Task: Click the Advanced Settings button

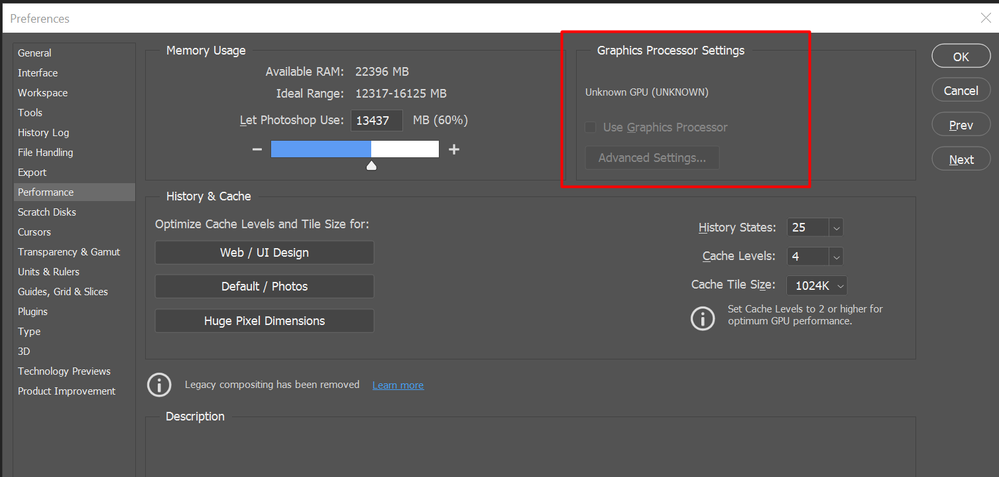Action: [x=652, y=158]
